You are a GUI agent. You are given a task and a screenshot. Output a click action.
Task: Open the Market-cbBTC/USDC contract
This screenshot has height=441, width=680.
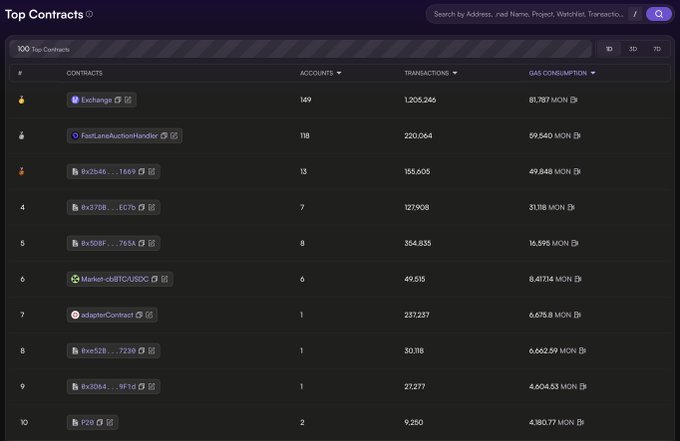pyautogui.click(x=115, y=279)
